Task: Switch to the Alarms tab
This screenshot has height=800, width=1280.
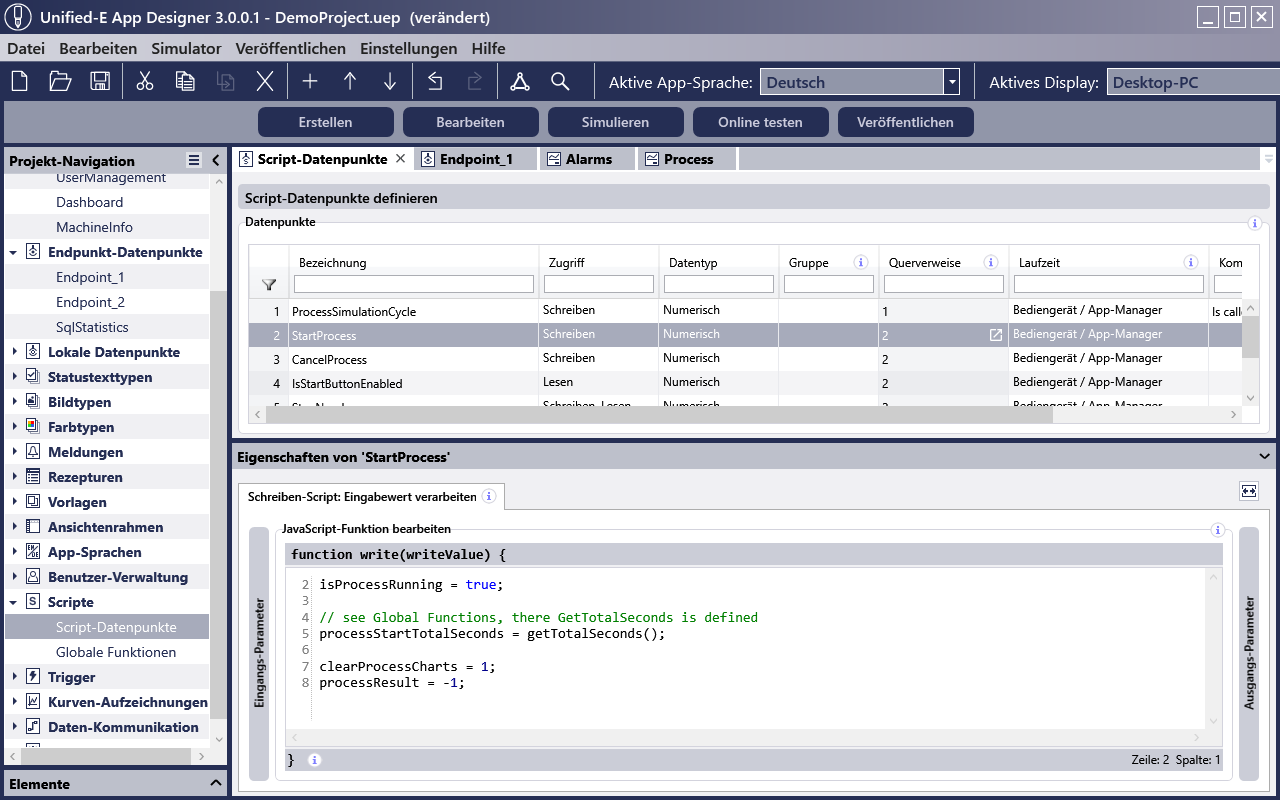Action: point(588,159)
